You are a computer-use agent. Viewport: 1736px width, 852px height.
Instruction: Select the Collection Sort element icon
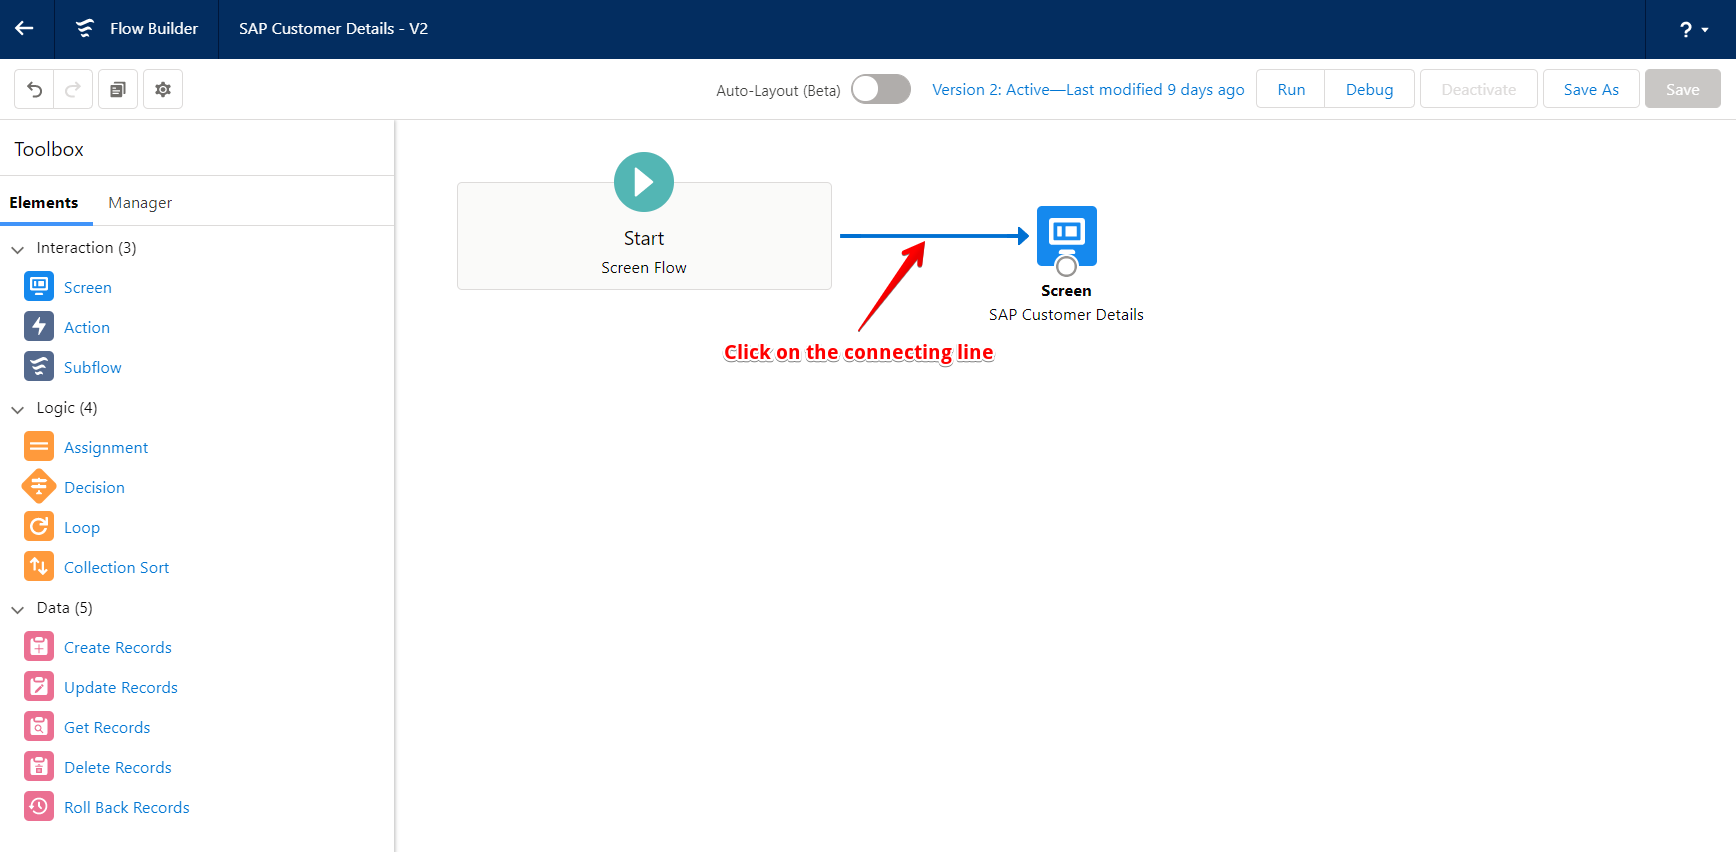tap(39, 567)
